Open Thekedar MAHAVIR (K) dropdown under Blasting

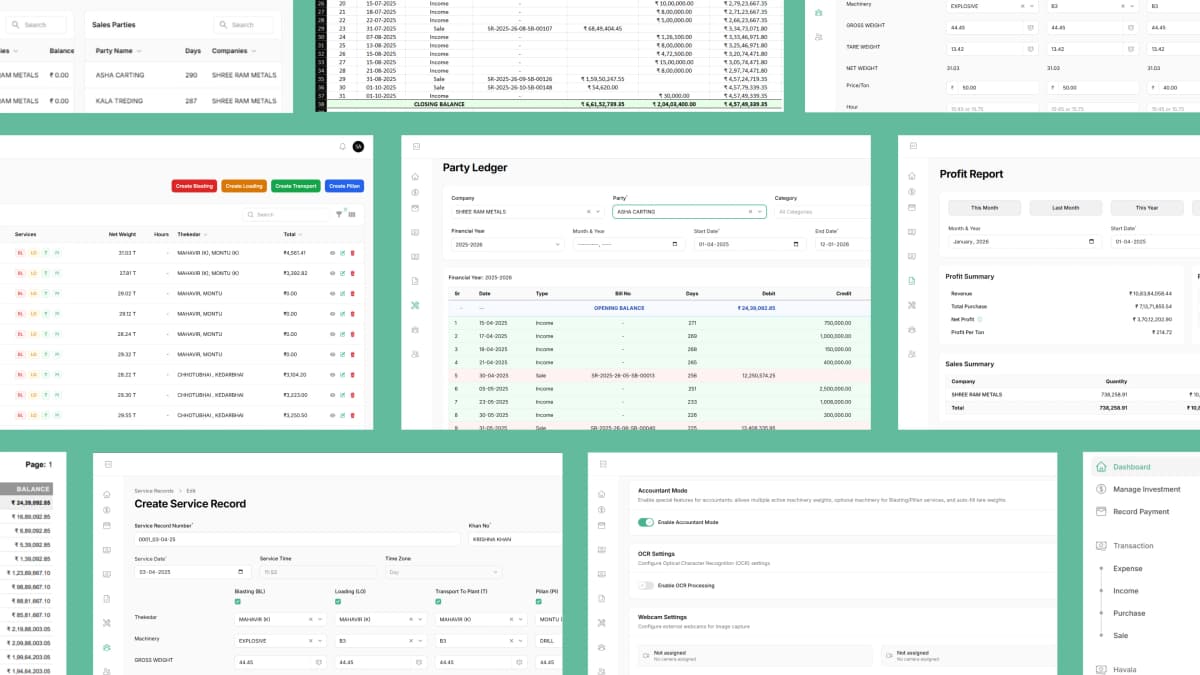pyautogui.click(x=280, y=619)
